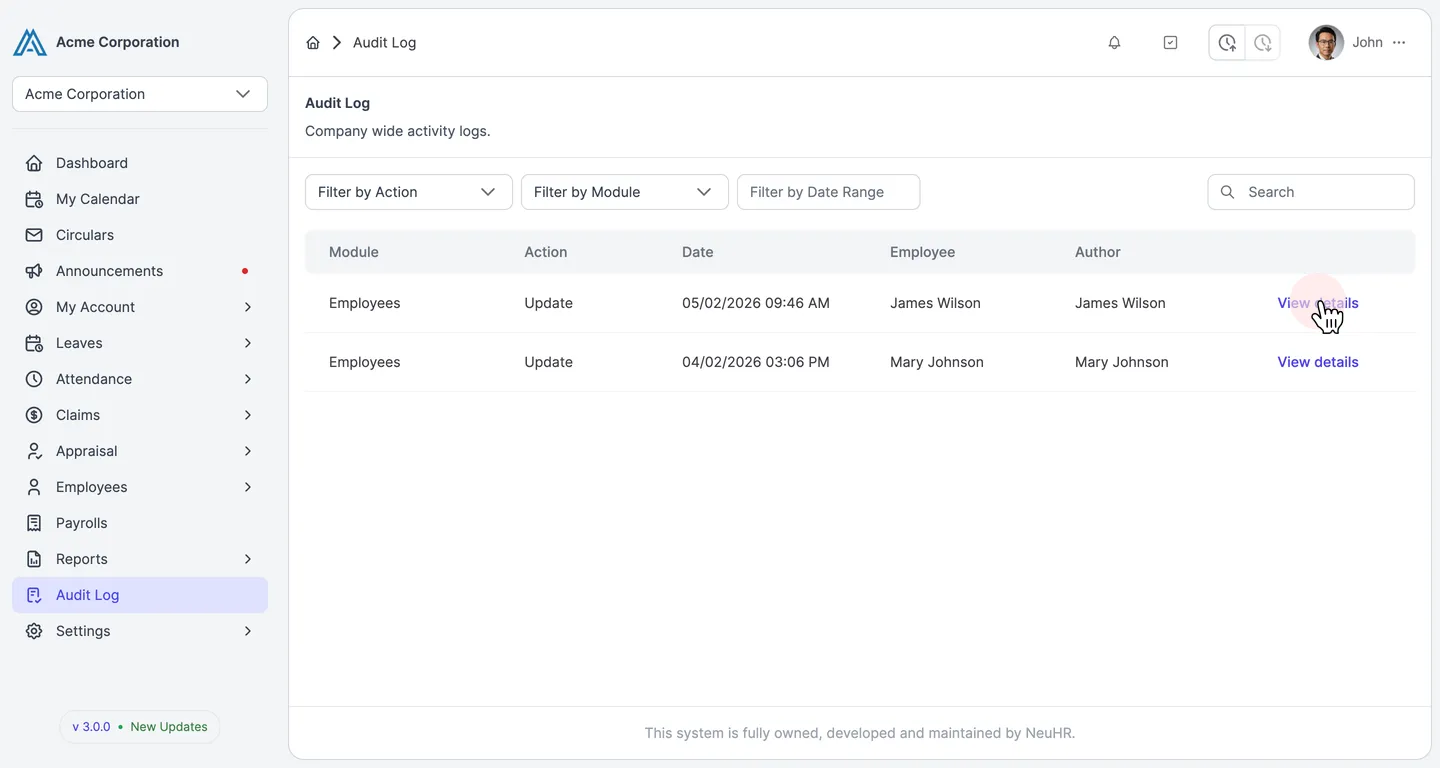Click date 04/02/2026 03:06 PM cell
The width and height of the screenshot is (1440, 768).
[x=756, y=362]
